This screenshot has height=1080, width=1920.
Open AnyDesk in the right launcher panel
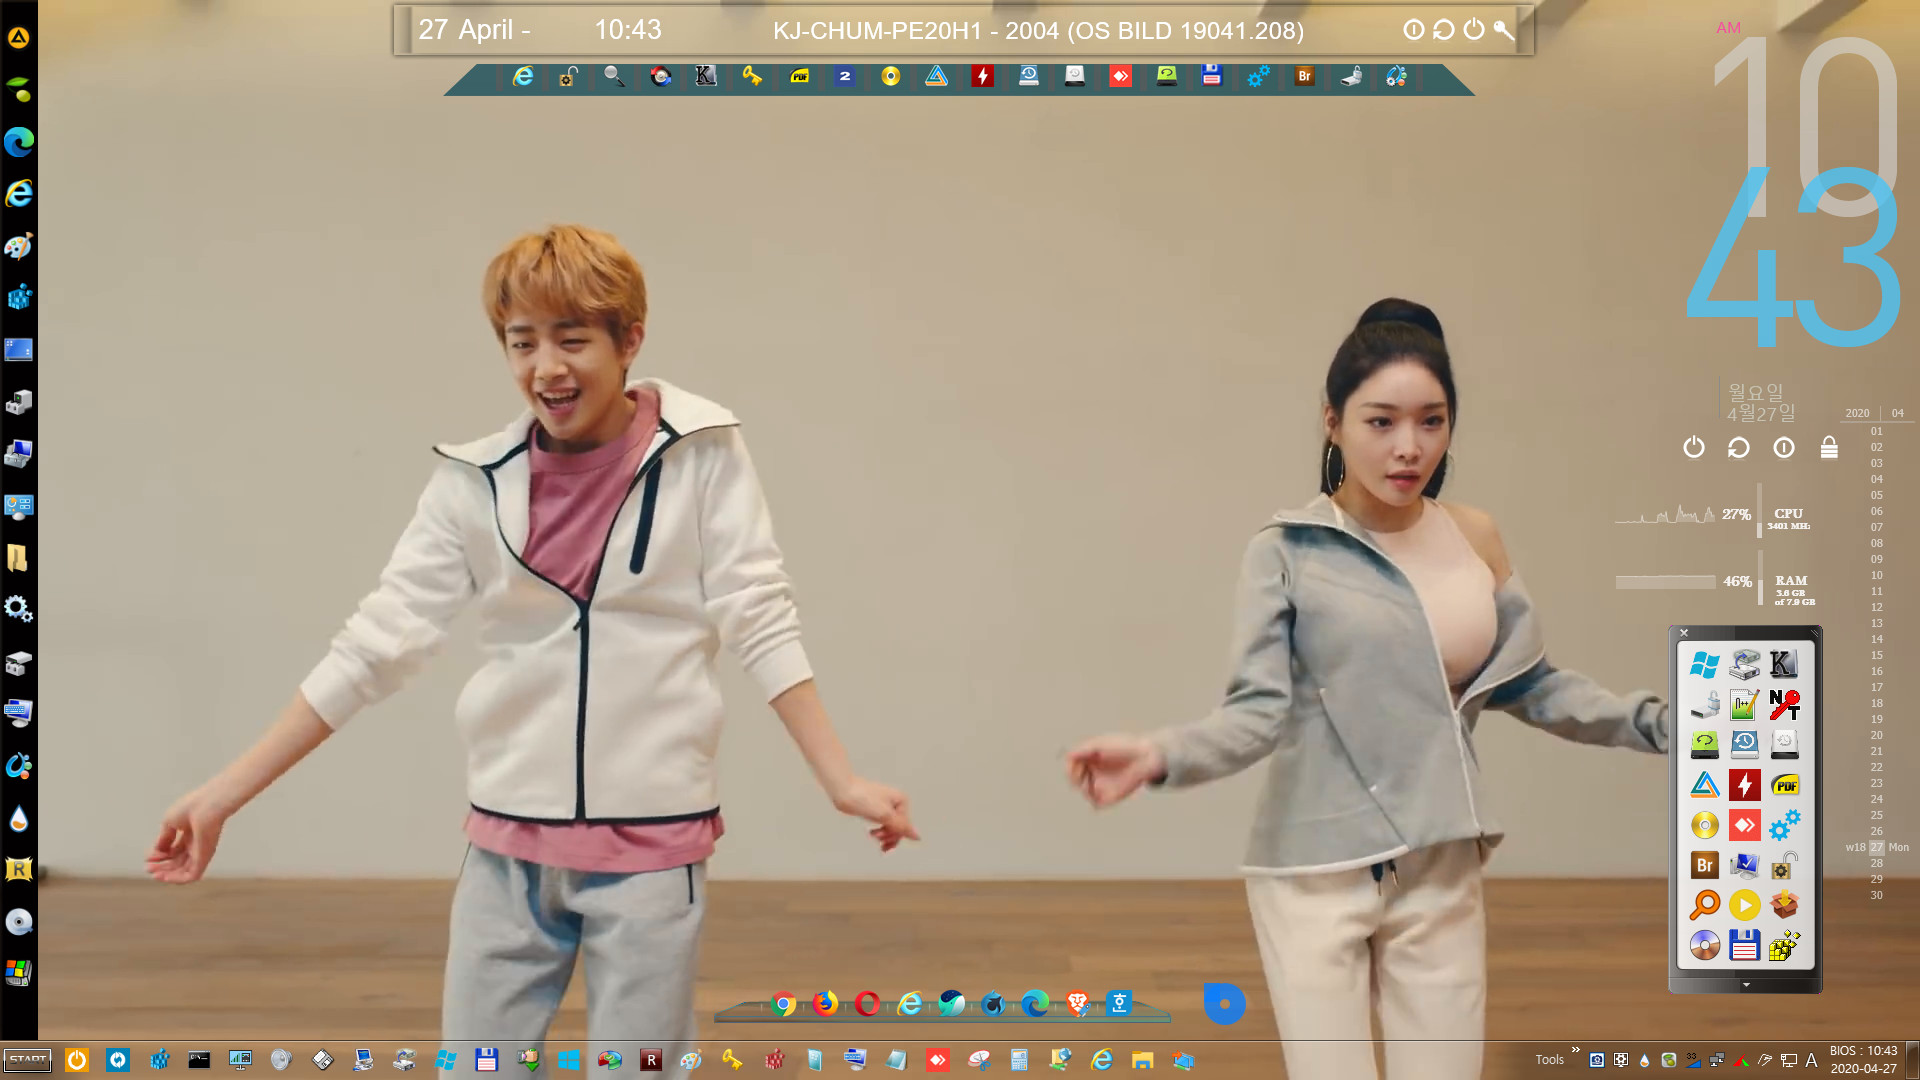coord(1744,825)
